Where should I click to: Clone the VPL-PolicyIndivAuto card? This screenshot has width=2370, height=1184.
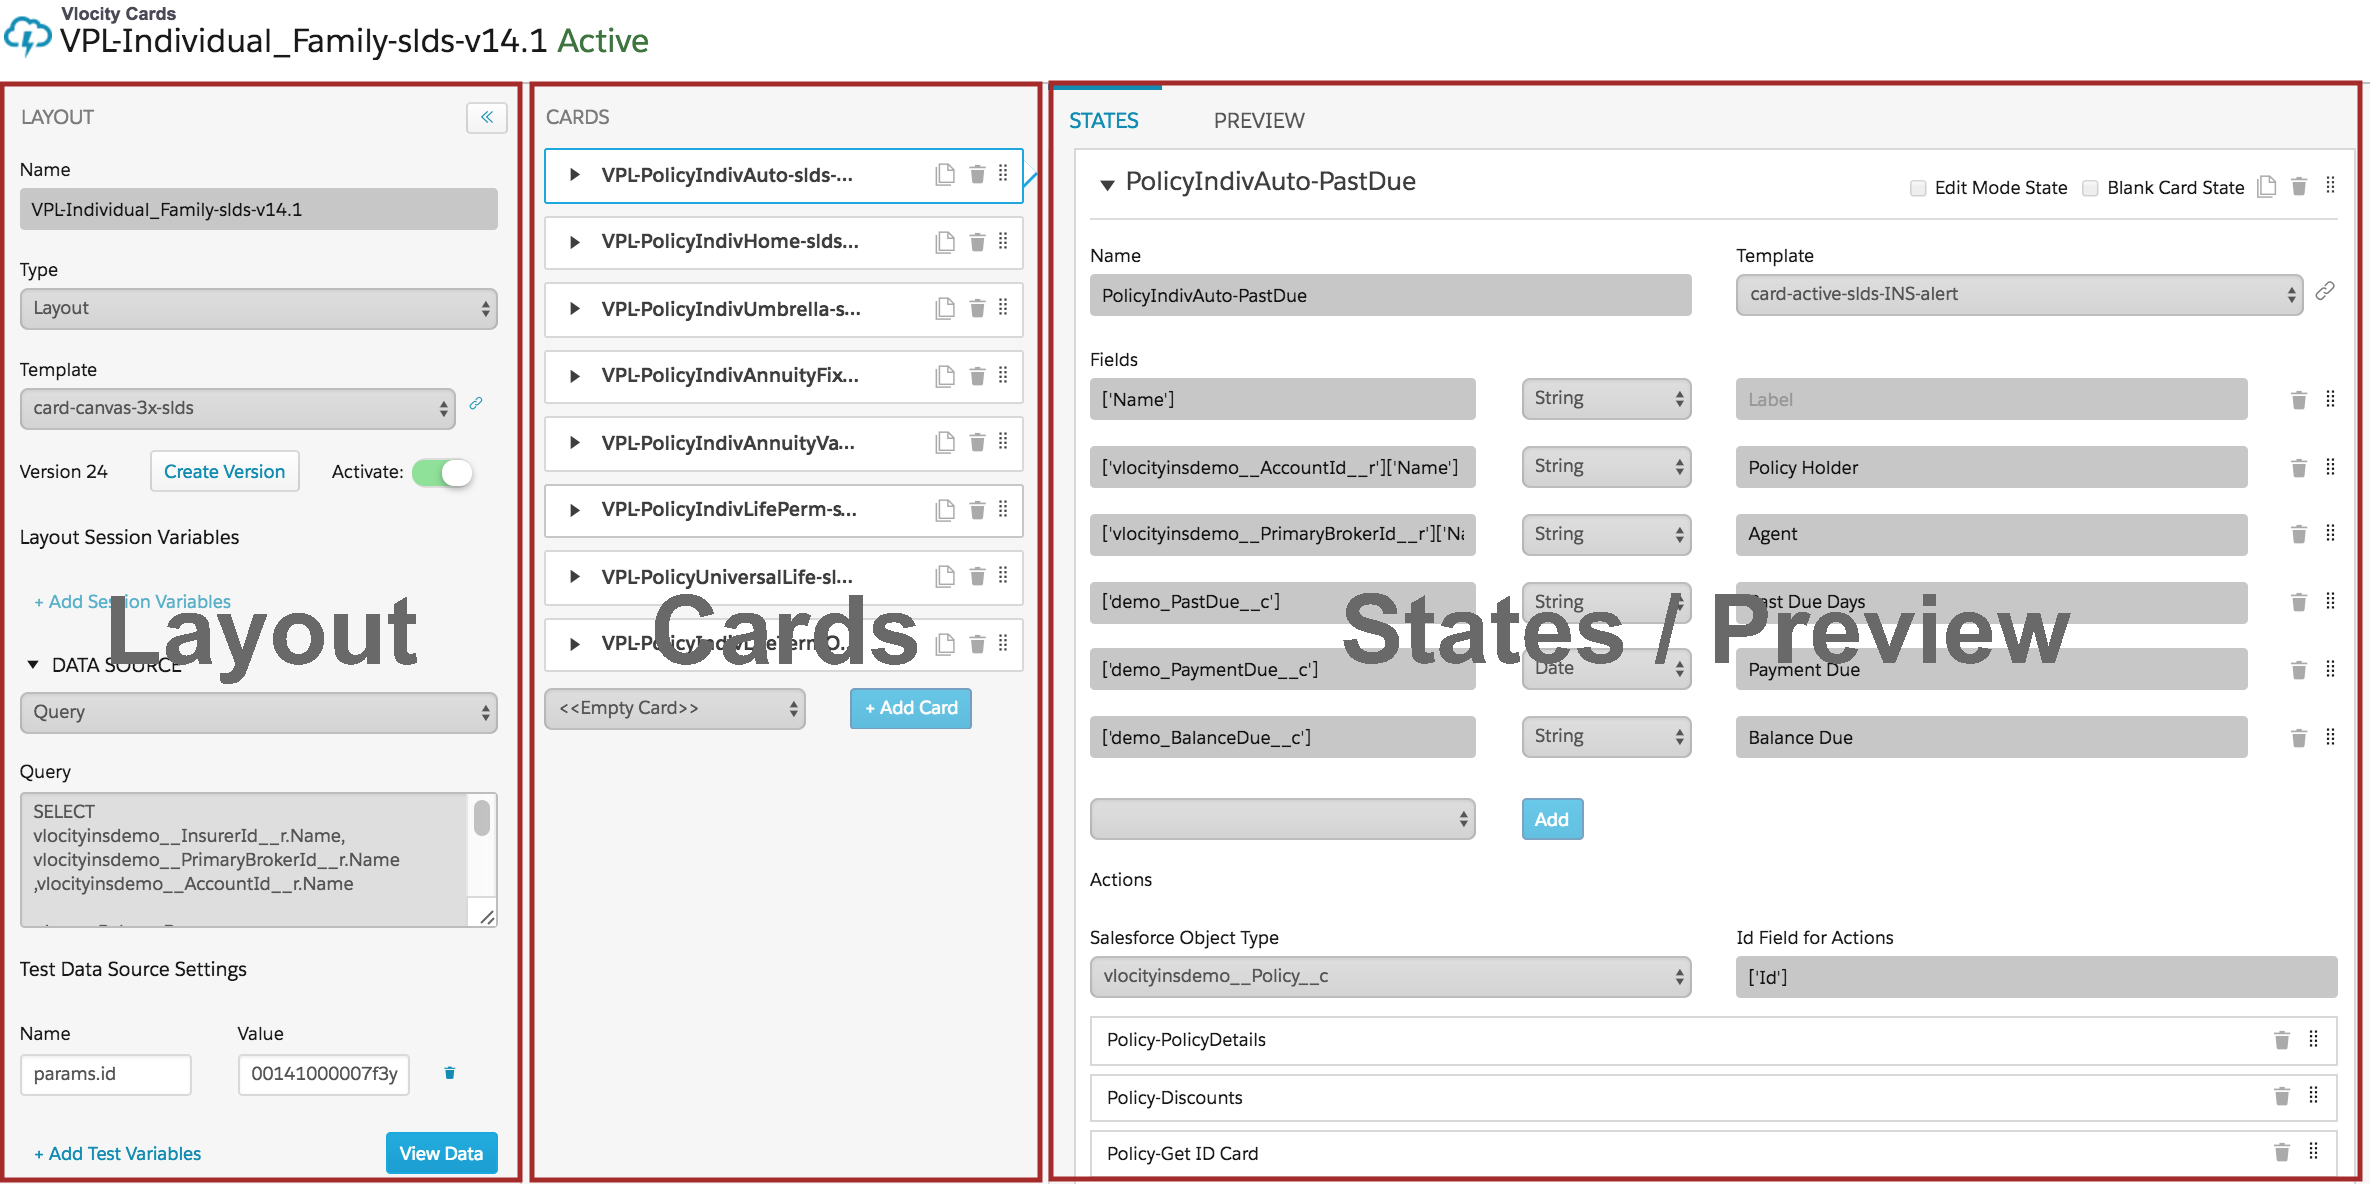point(945,174)
